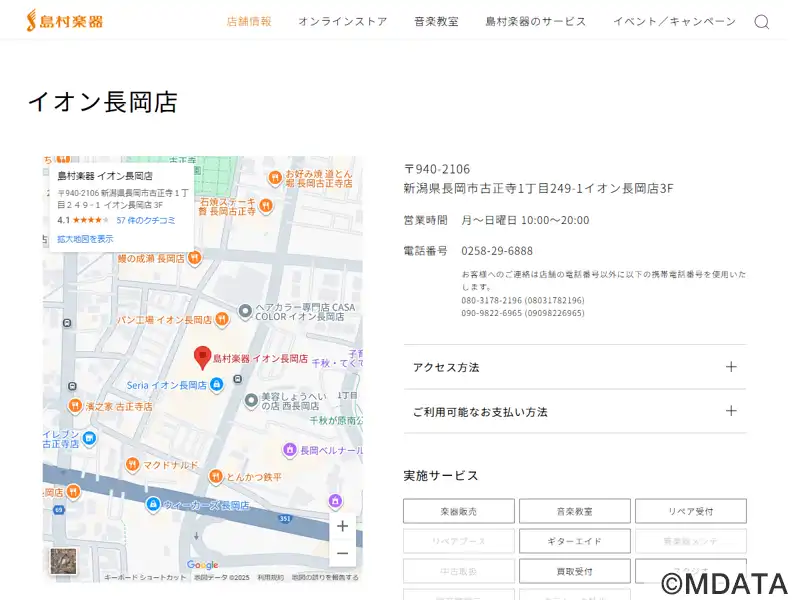Select the 濱之家 古正寺店 restaurant marker

pyautogui.click(x=75, y=406)
